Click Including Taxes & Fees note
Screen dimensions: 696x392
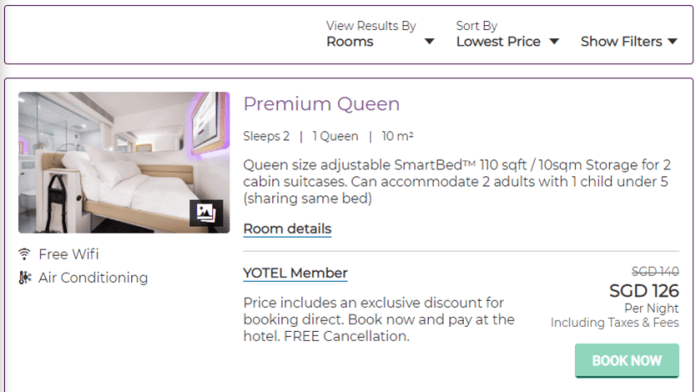click(615, 323)
